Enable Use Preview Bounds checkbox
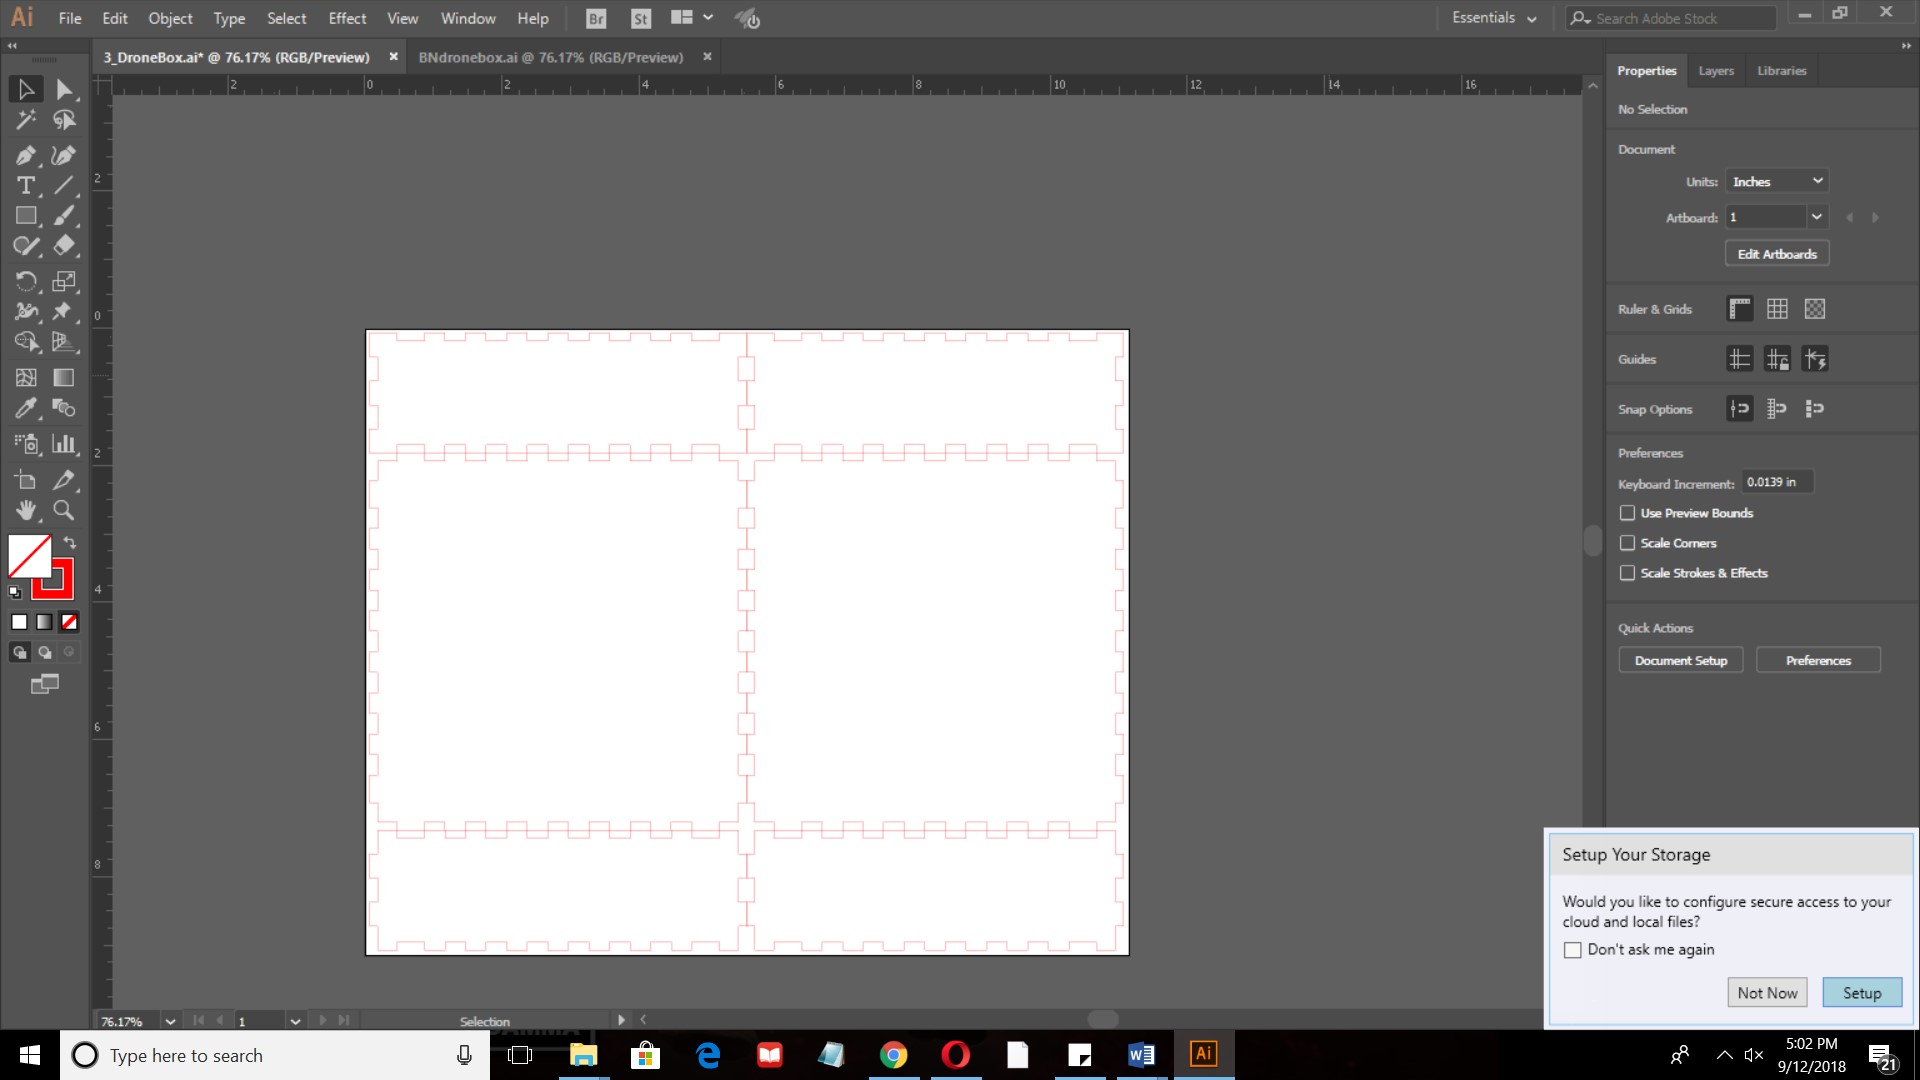This screenshot has width=1920, height=1080. coord(1627,513)
